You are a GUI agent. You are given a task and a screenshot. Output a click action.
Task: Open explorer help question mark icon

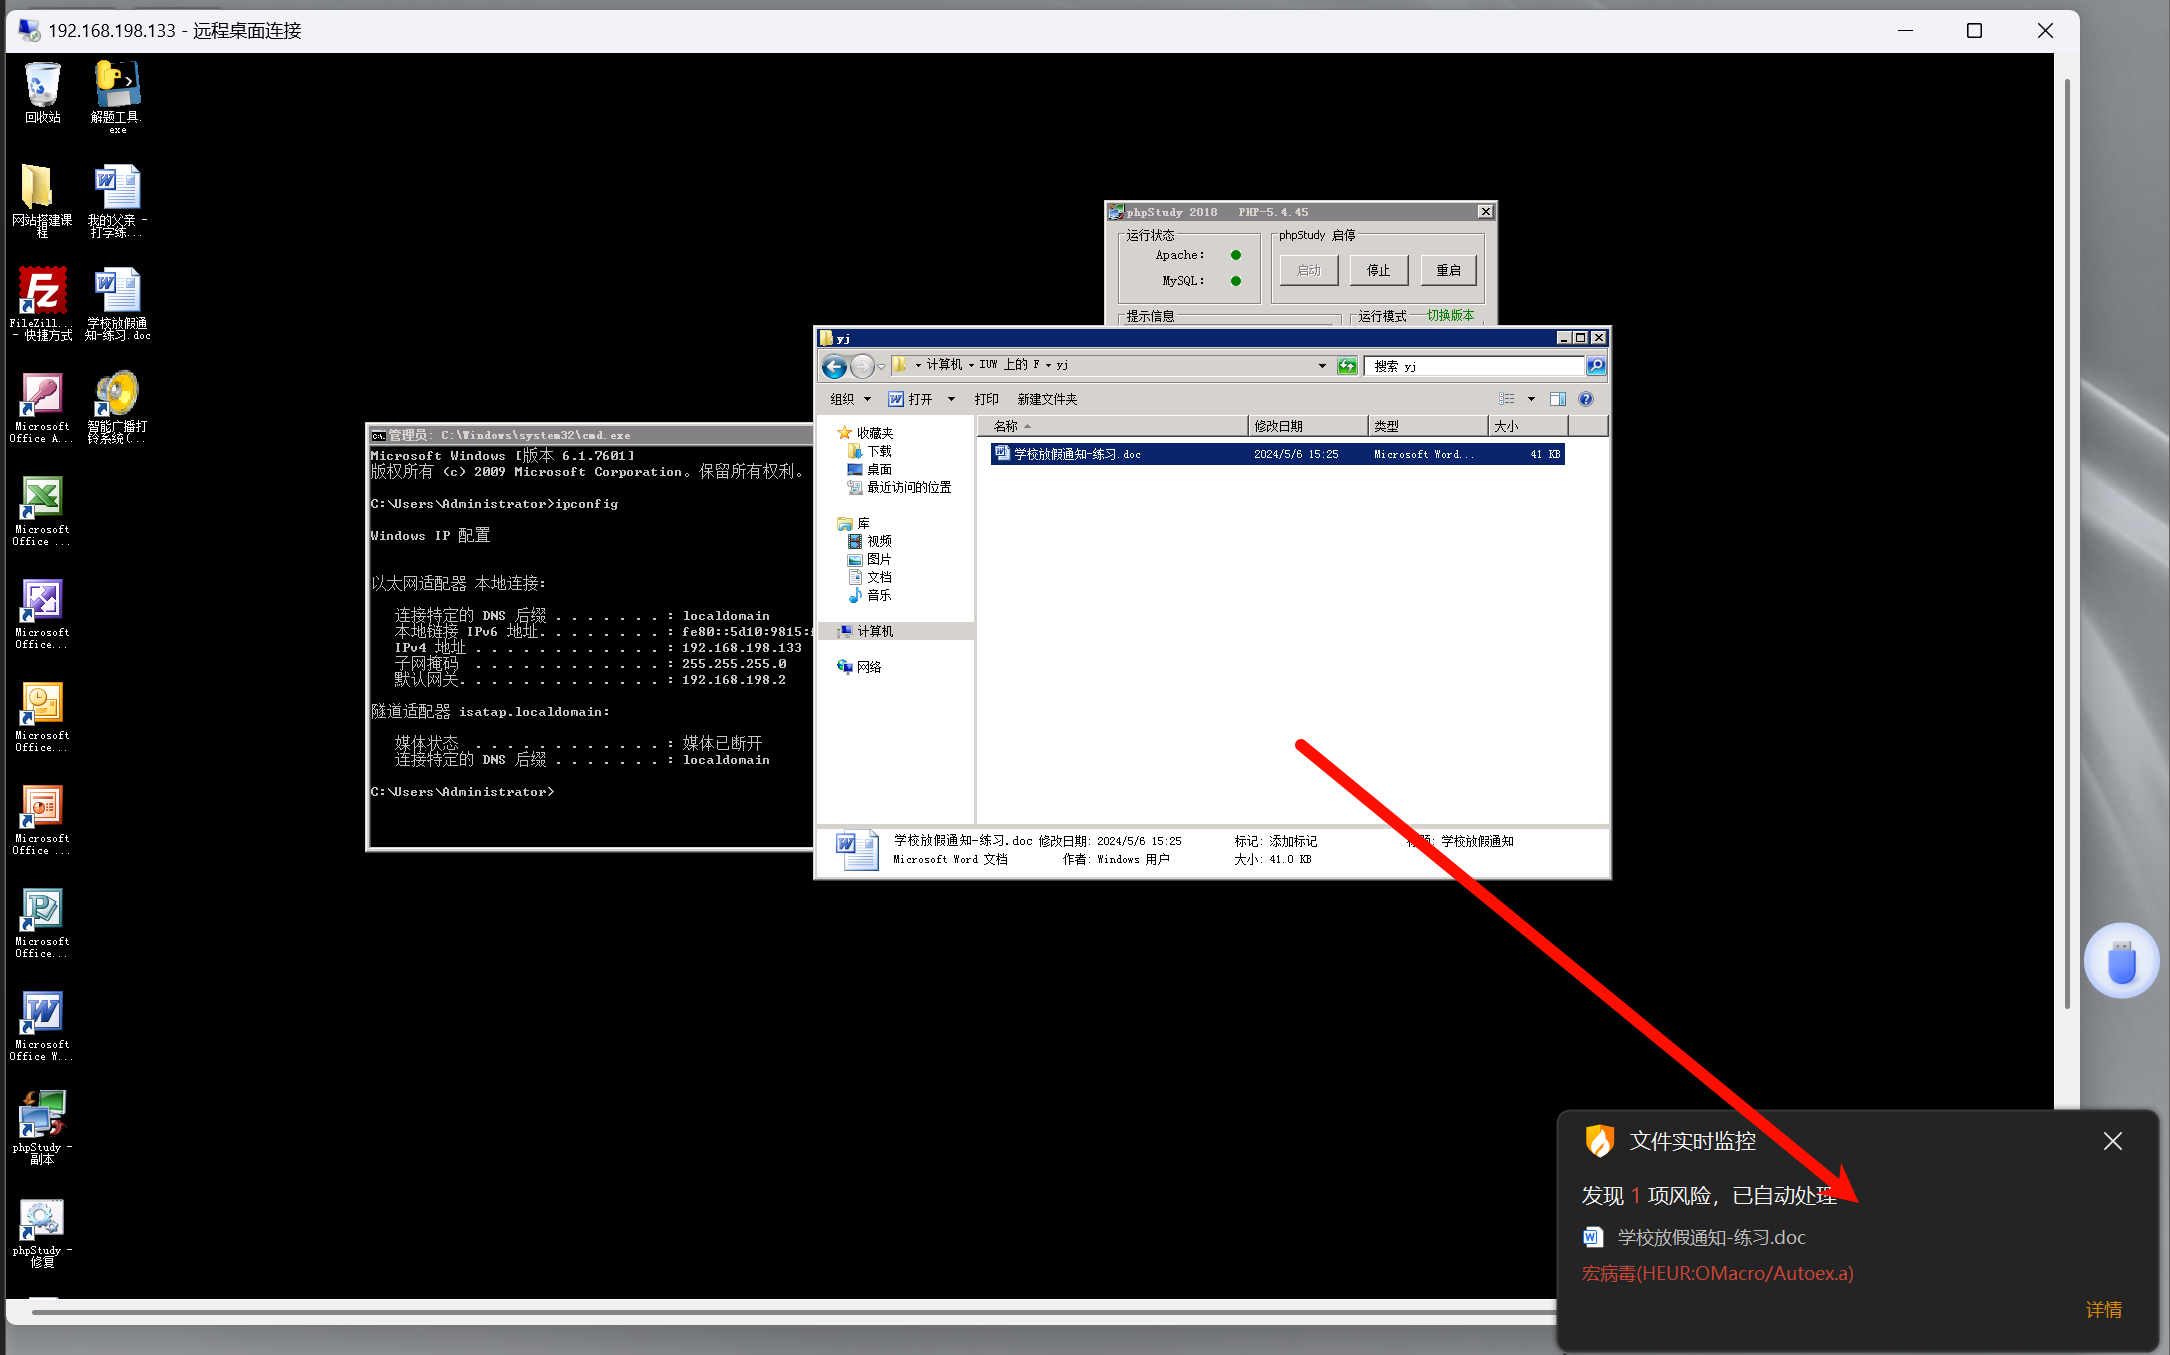pyautogui.click(x=1586, y=399)
